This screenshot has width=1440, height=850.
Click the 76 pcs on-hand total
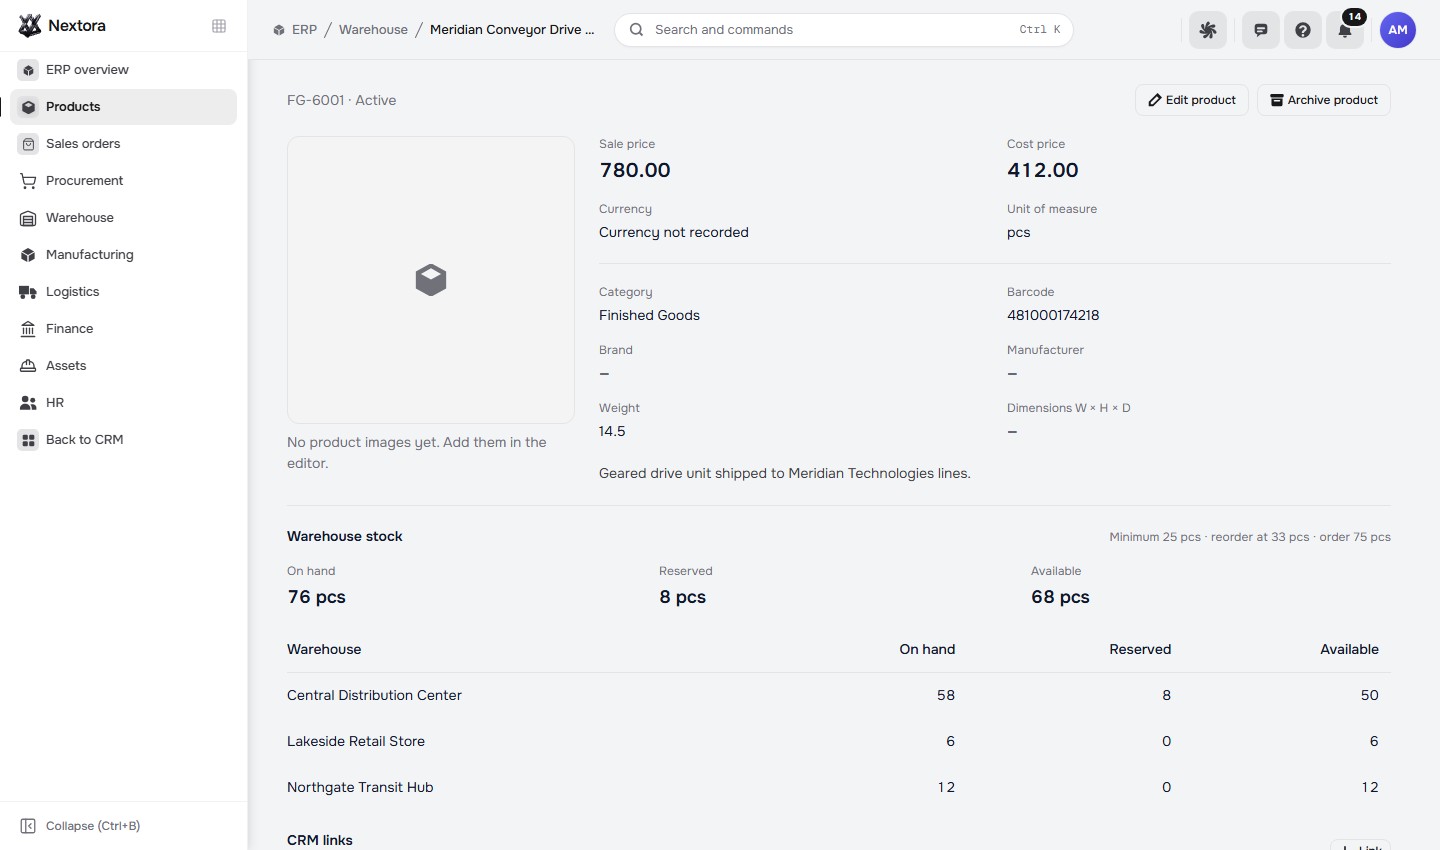[317, 597]
